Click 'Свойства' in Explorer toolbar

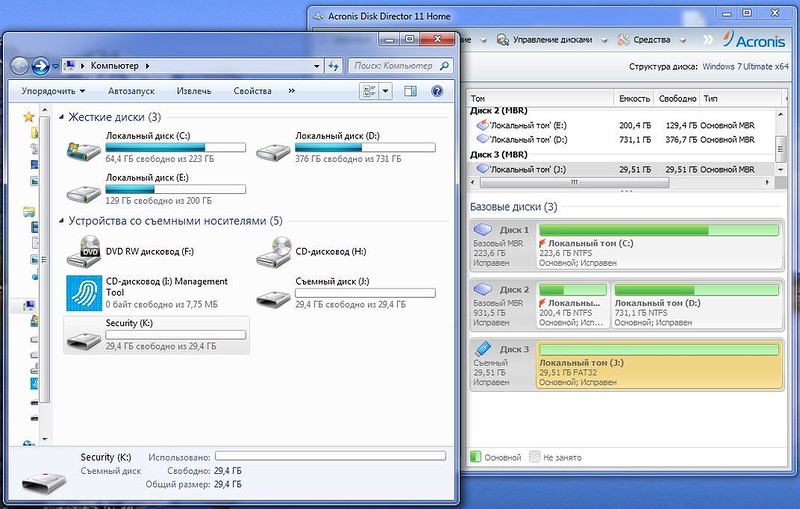(253, 91)
